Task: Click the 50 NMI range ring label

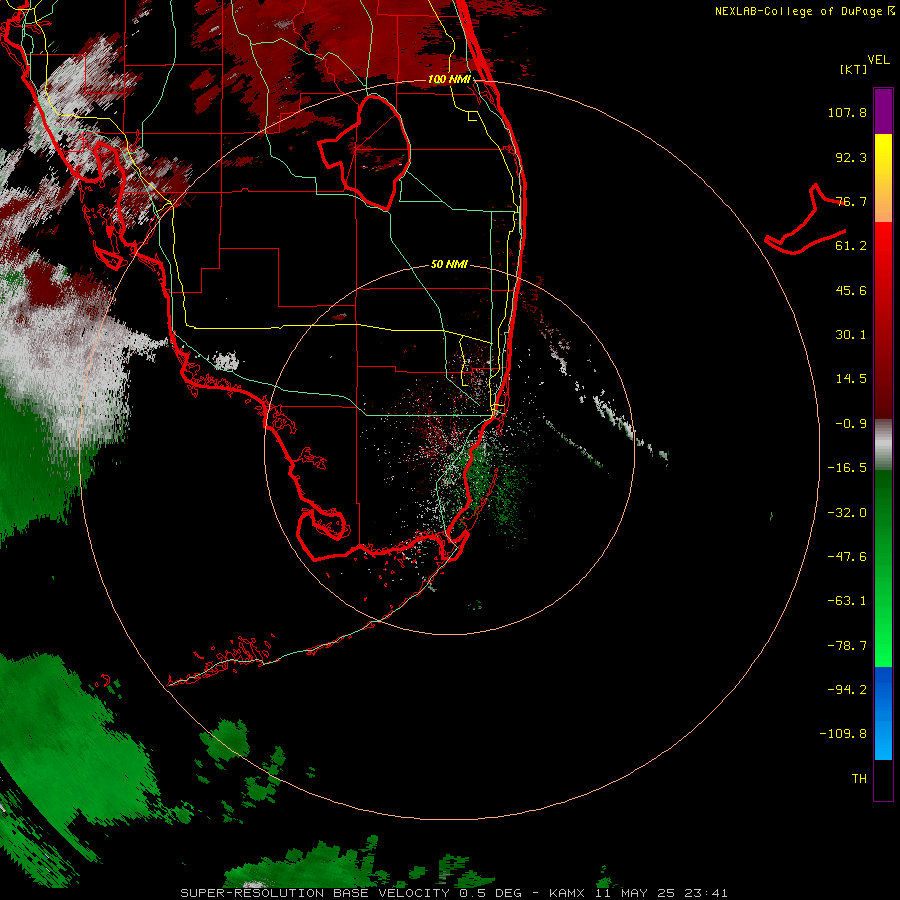Action: pyautogui.click(x=449, y=264)
